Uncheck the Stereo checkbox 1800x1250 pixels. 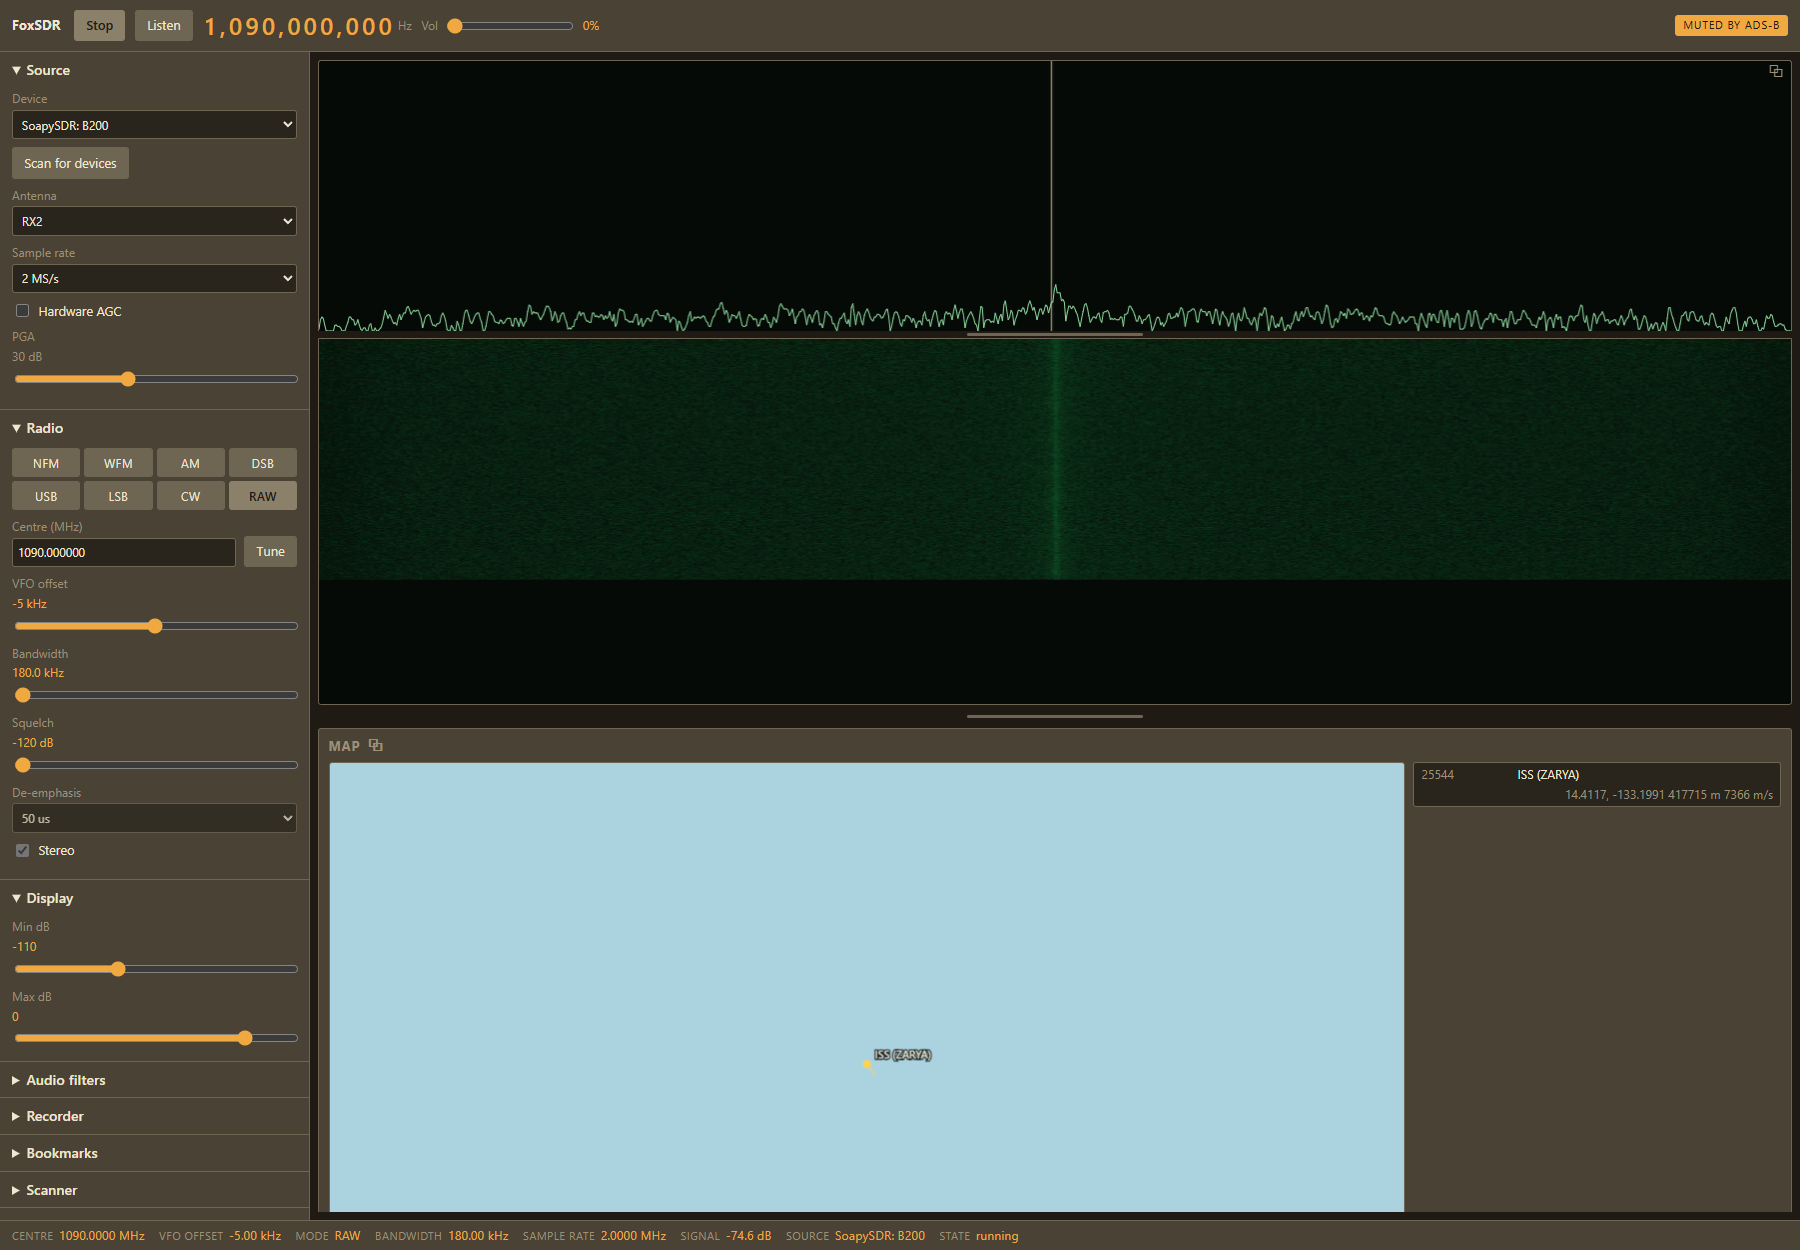tap(23, 850)
